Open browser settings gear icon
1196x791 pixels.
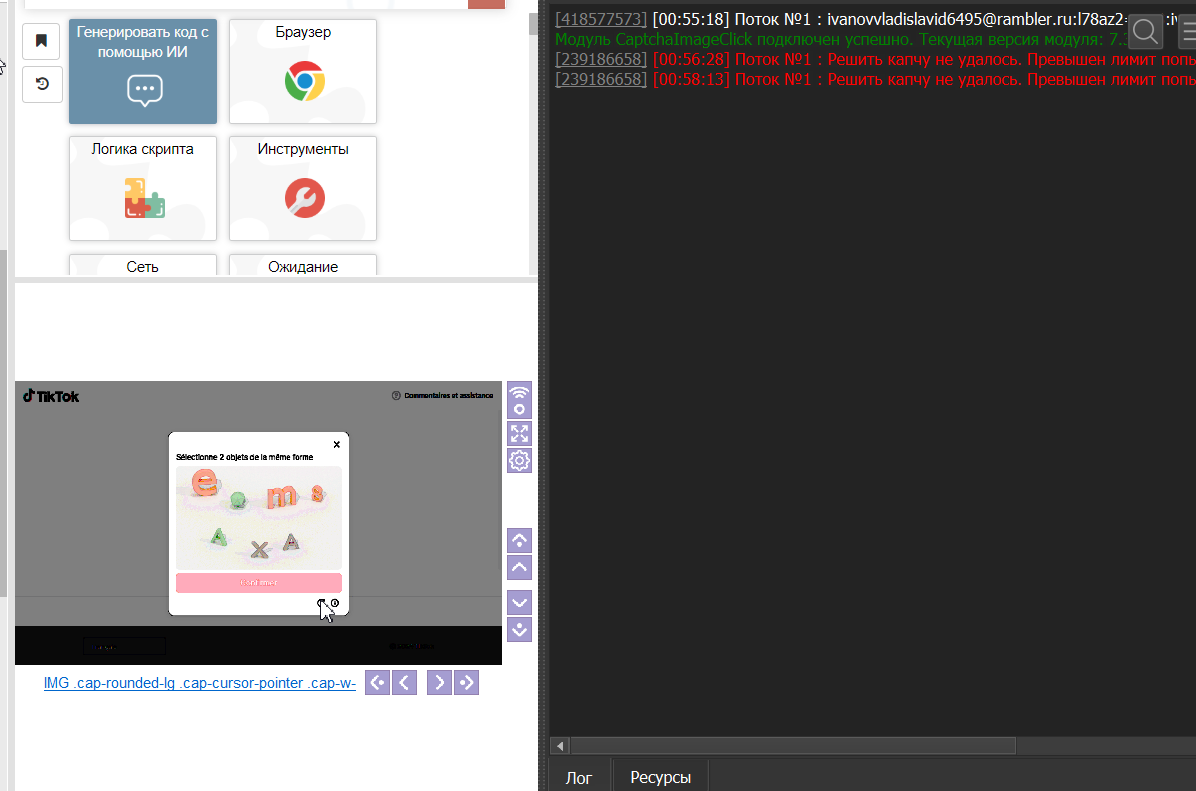pos(519,461)
